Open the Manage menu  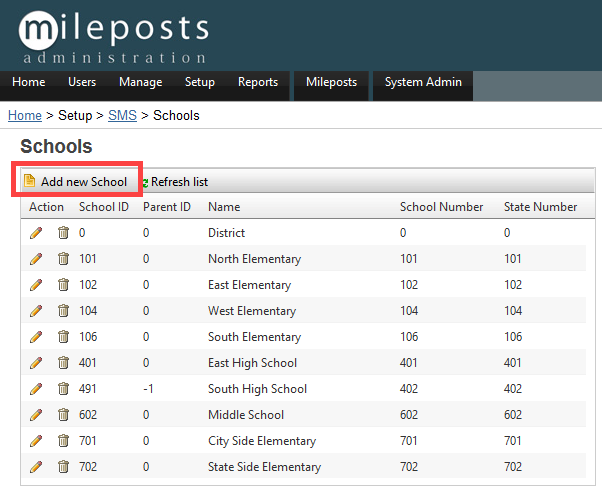(141, 82)
